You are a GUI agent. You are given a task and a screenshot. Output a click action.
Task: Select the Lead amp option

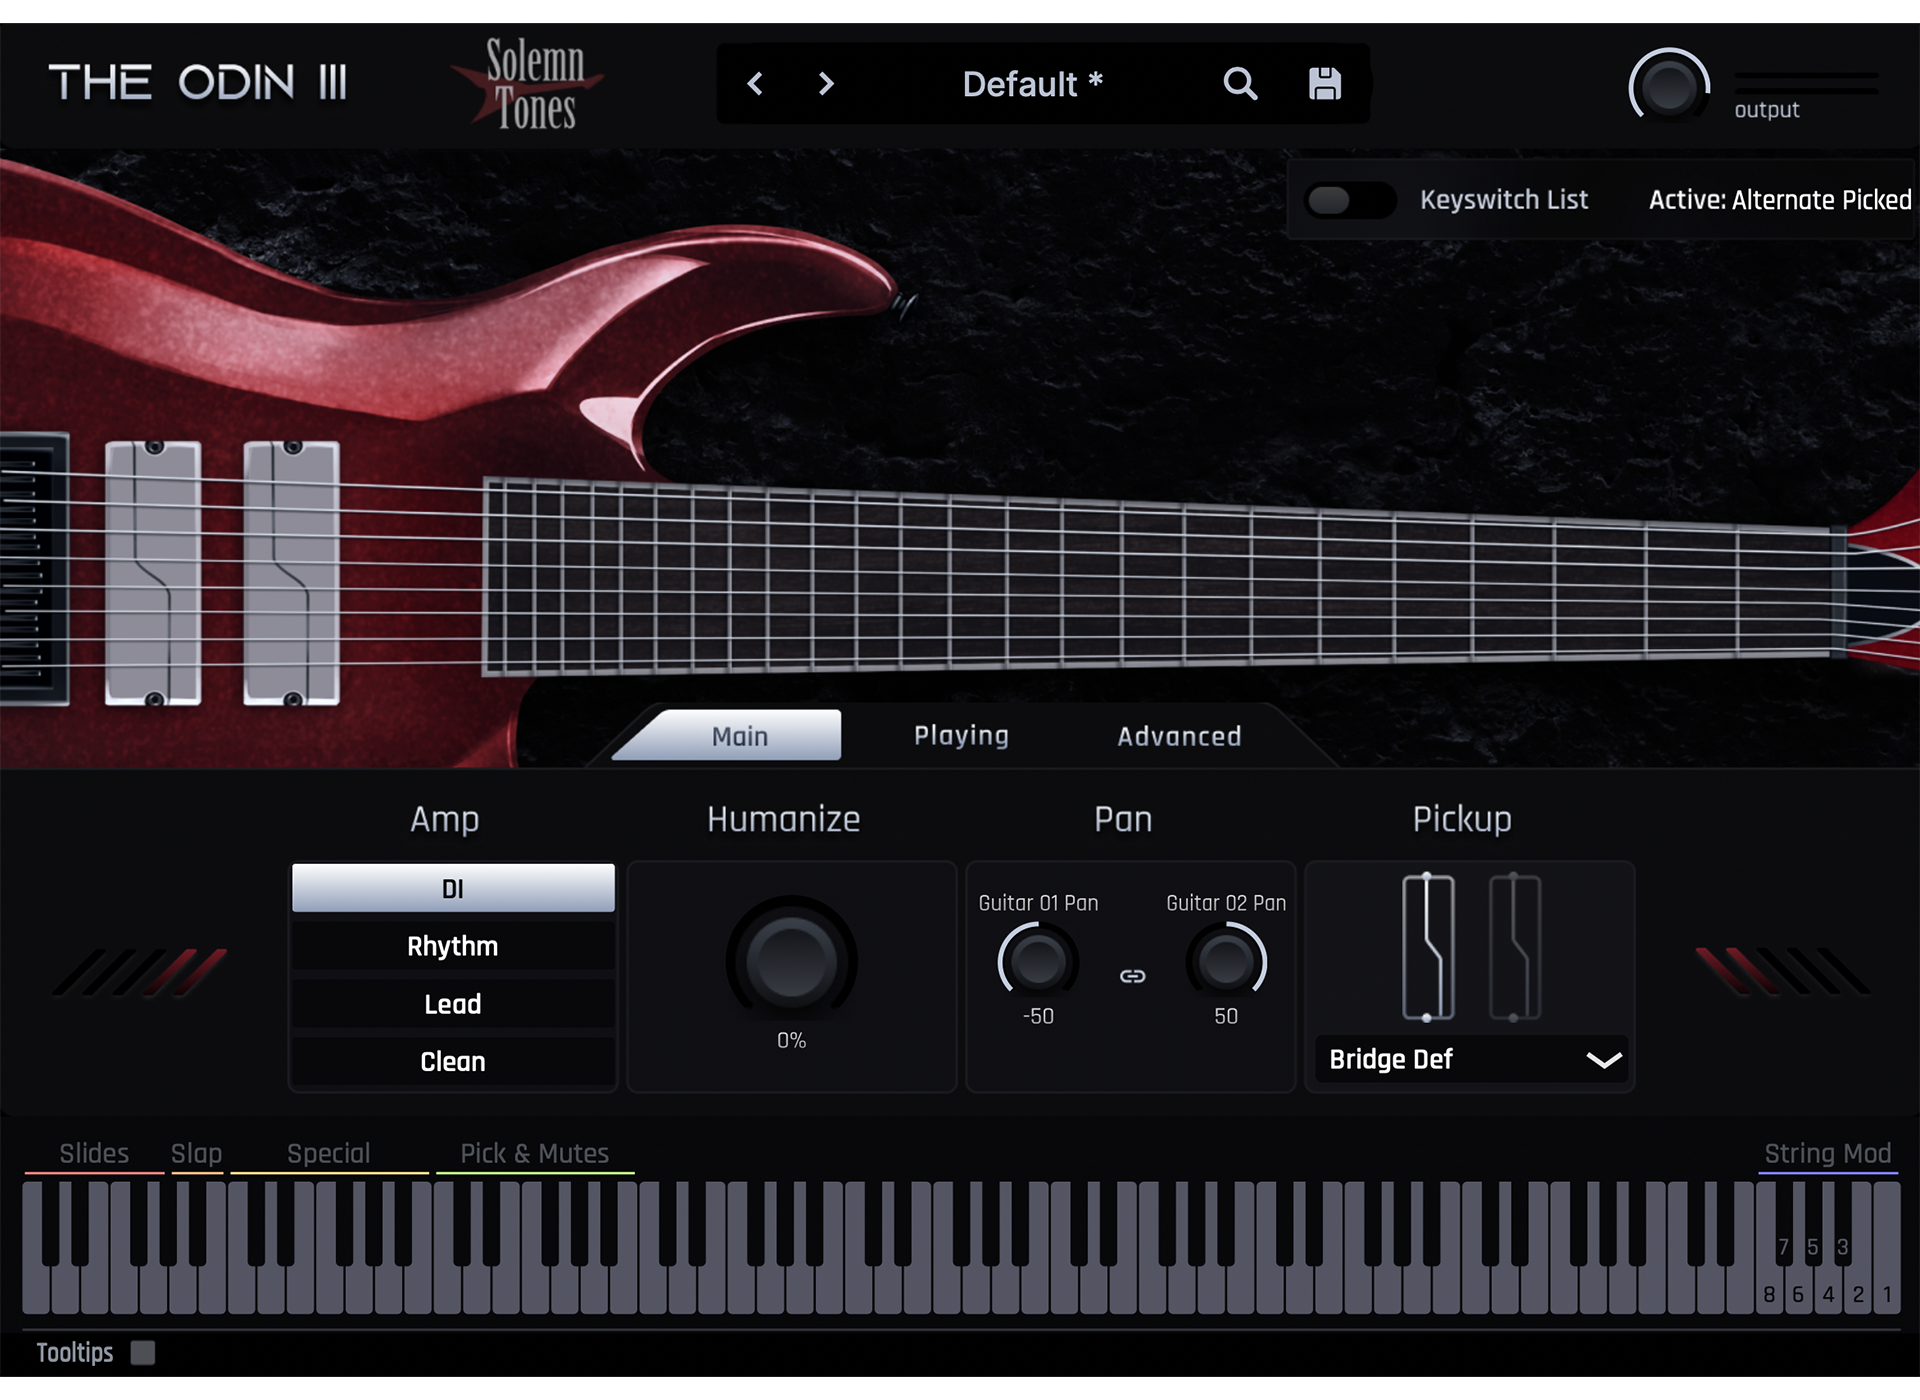453,1004
